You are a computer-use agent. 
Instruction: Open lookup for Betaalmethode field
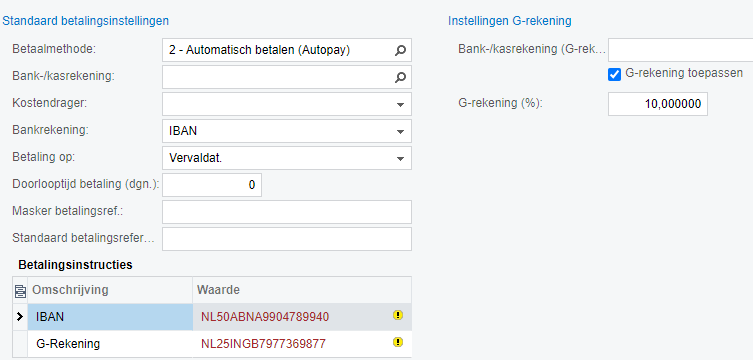coord(400,50)
